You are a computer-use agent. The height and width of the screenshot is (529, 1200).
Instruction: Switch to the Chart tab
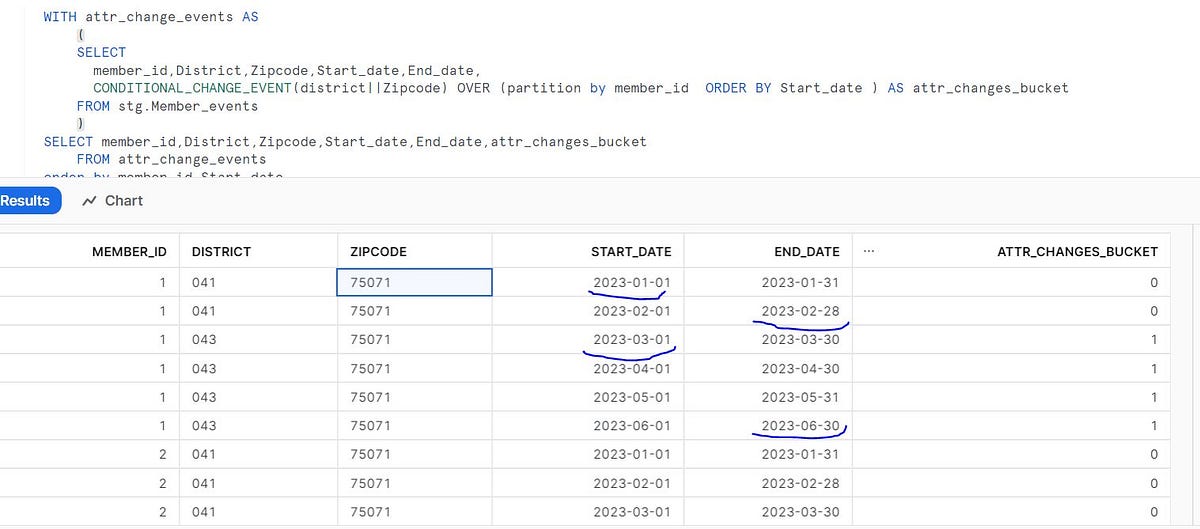click(x=113, y=201)
